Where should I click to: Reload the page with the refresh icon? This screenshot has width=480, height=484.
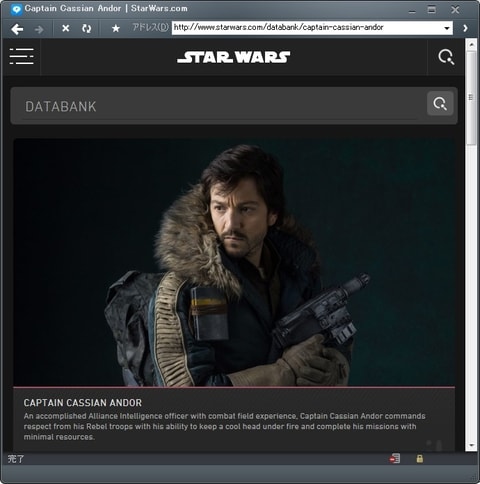[87, 29]
